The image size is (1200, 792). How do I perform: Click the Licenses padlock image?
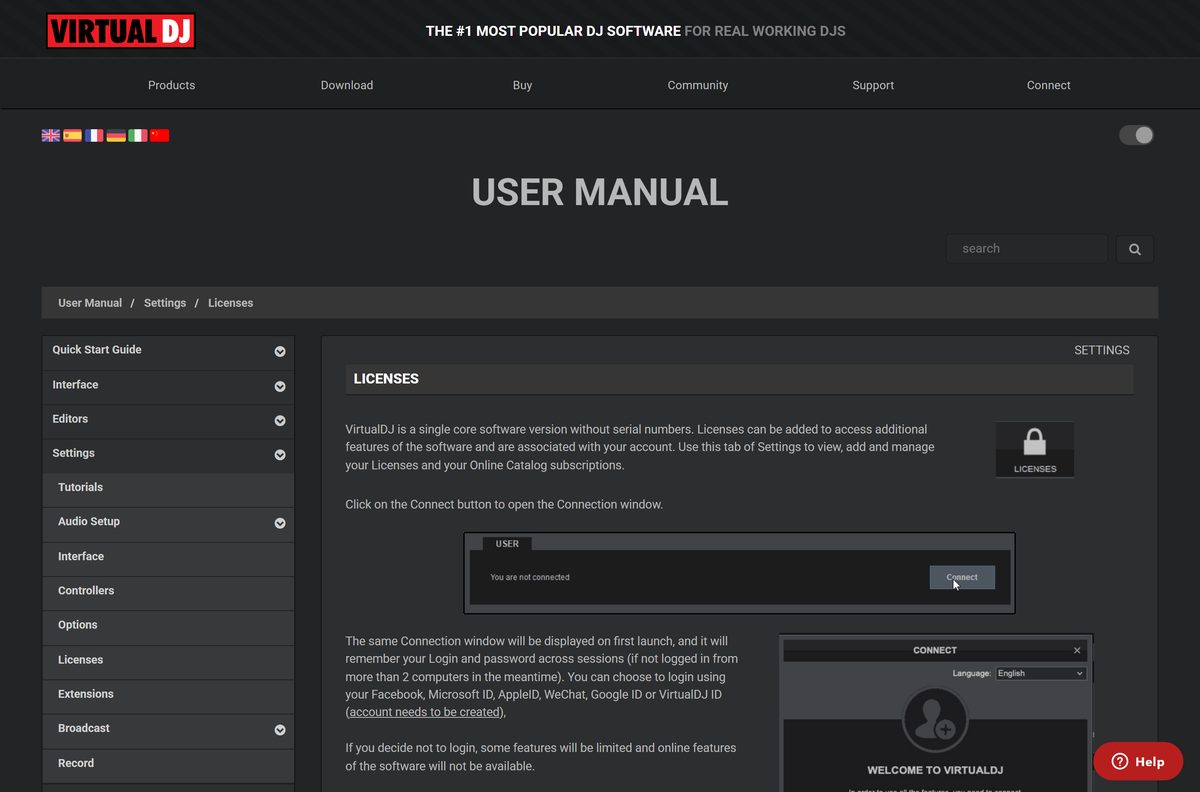point(1035,449)
